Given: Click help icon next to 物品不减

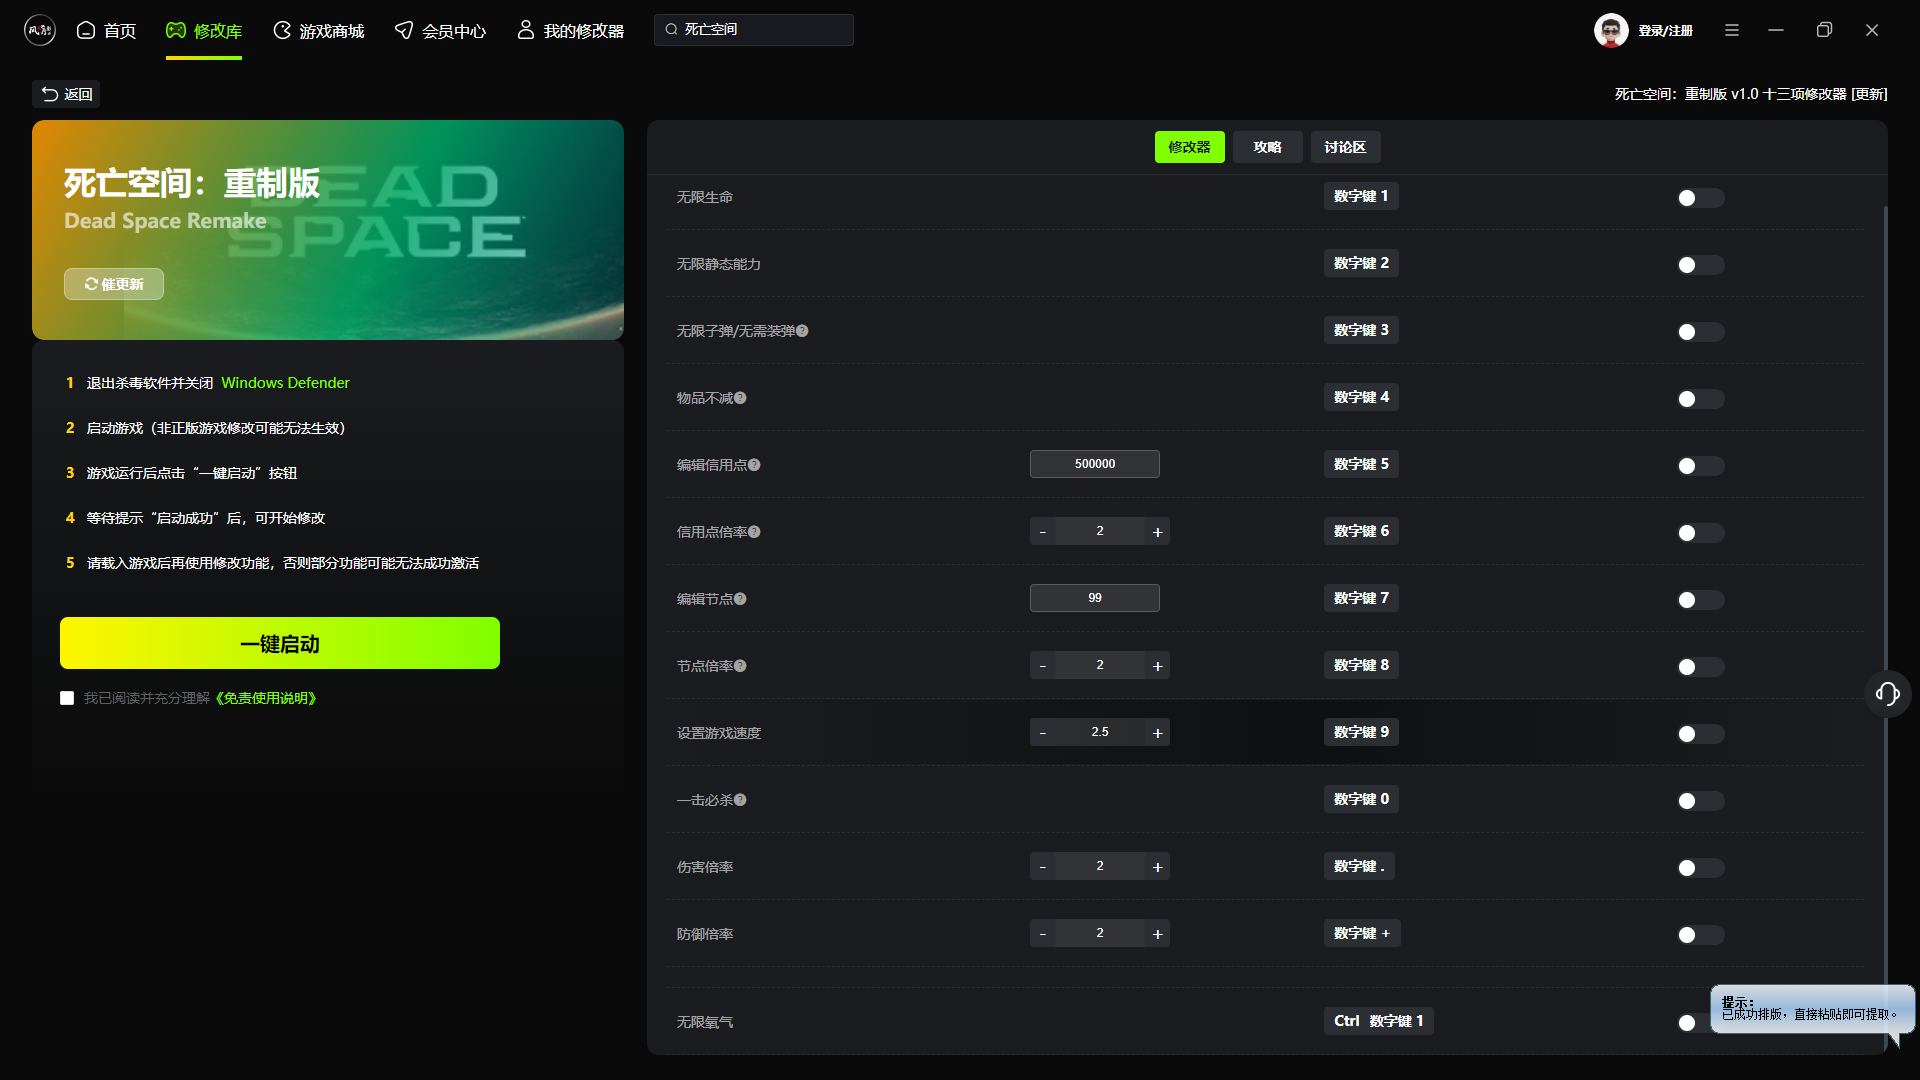Looking at the screenshot, I should point(740,398).
